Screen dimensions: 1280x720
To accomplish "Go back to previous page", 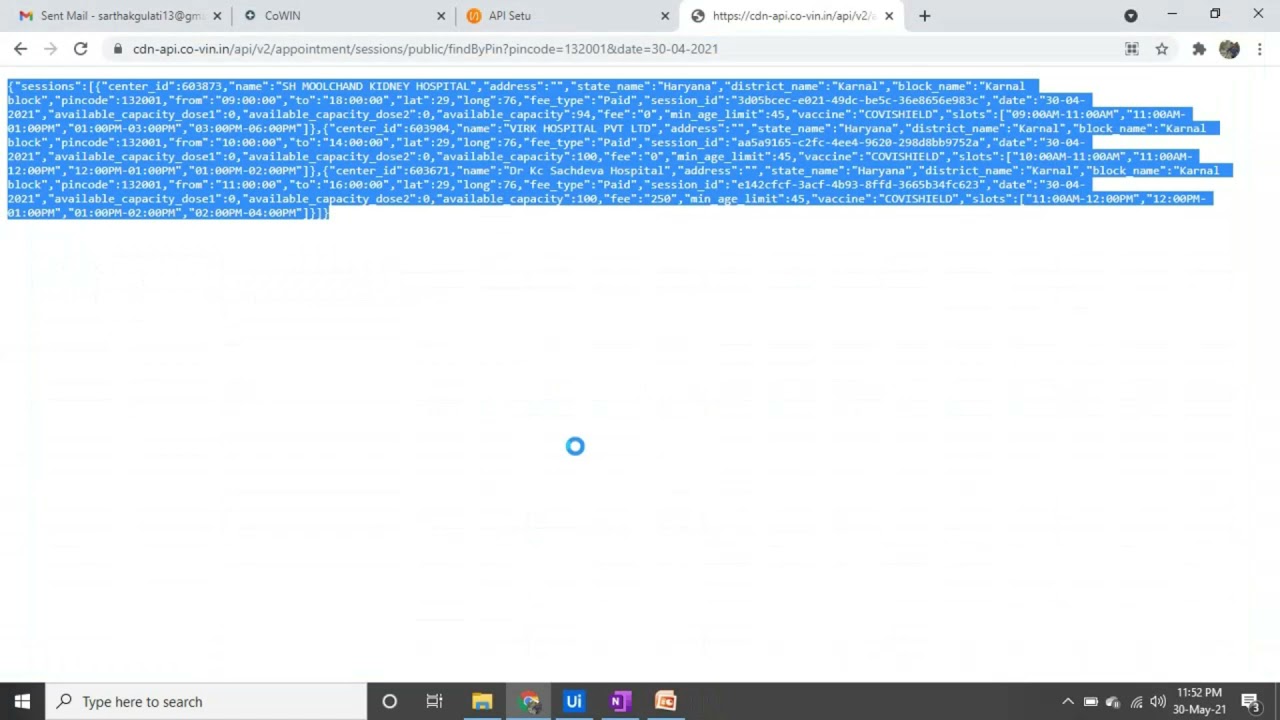I will (20, 48).
